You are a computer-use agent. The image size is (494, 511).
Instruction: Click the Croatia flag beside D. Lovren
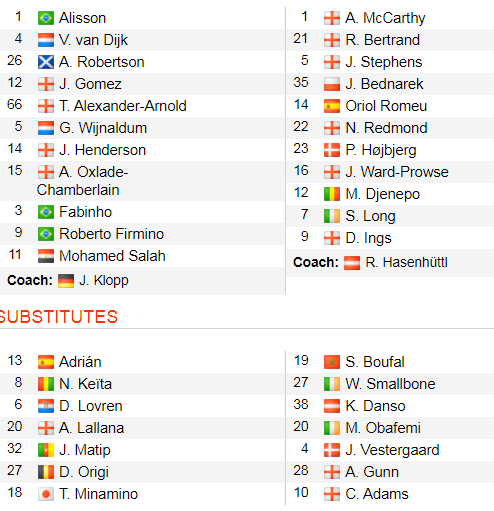(x=46, y=406)
